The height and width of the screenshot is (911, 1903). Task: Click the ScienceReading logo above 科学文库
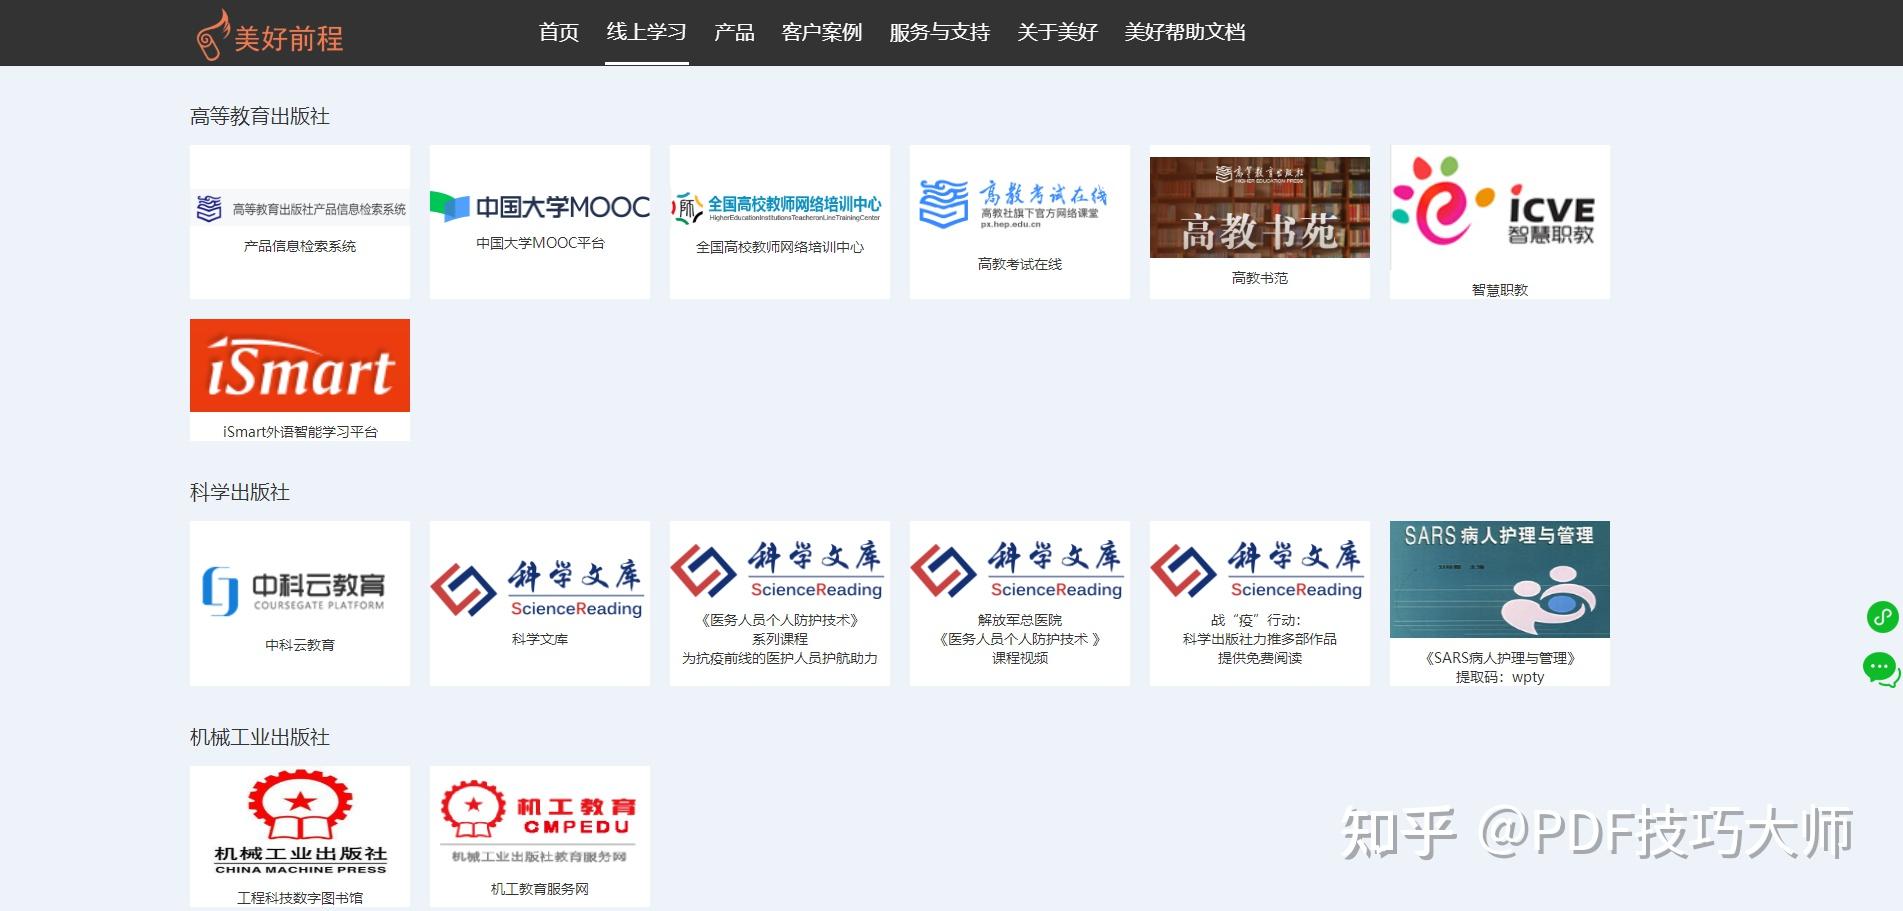point(540,588)
